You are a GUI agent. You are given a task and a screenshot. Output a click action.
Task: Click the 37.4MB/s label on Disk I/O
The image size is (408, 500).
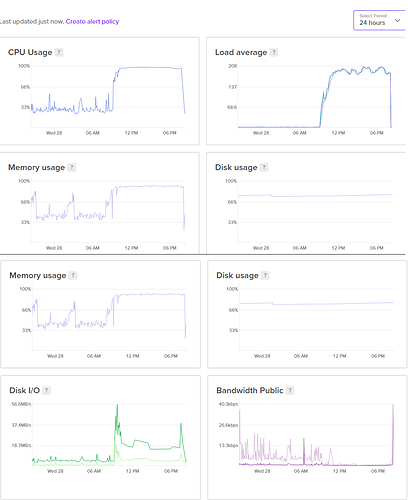(x=21, y=425)
